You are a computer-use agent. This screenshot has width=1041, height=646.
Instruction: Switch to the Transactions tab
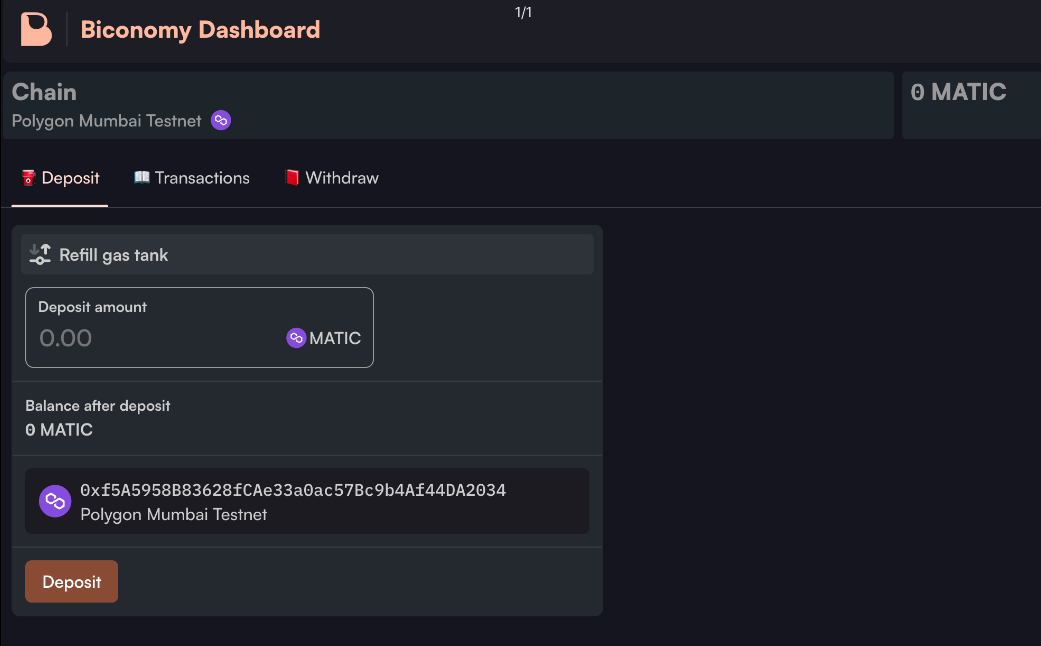point(202,178)
